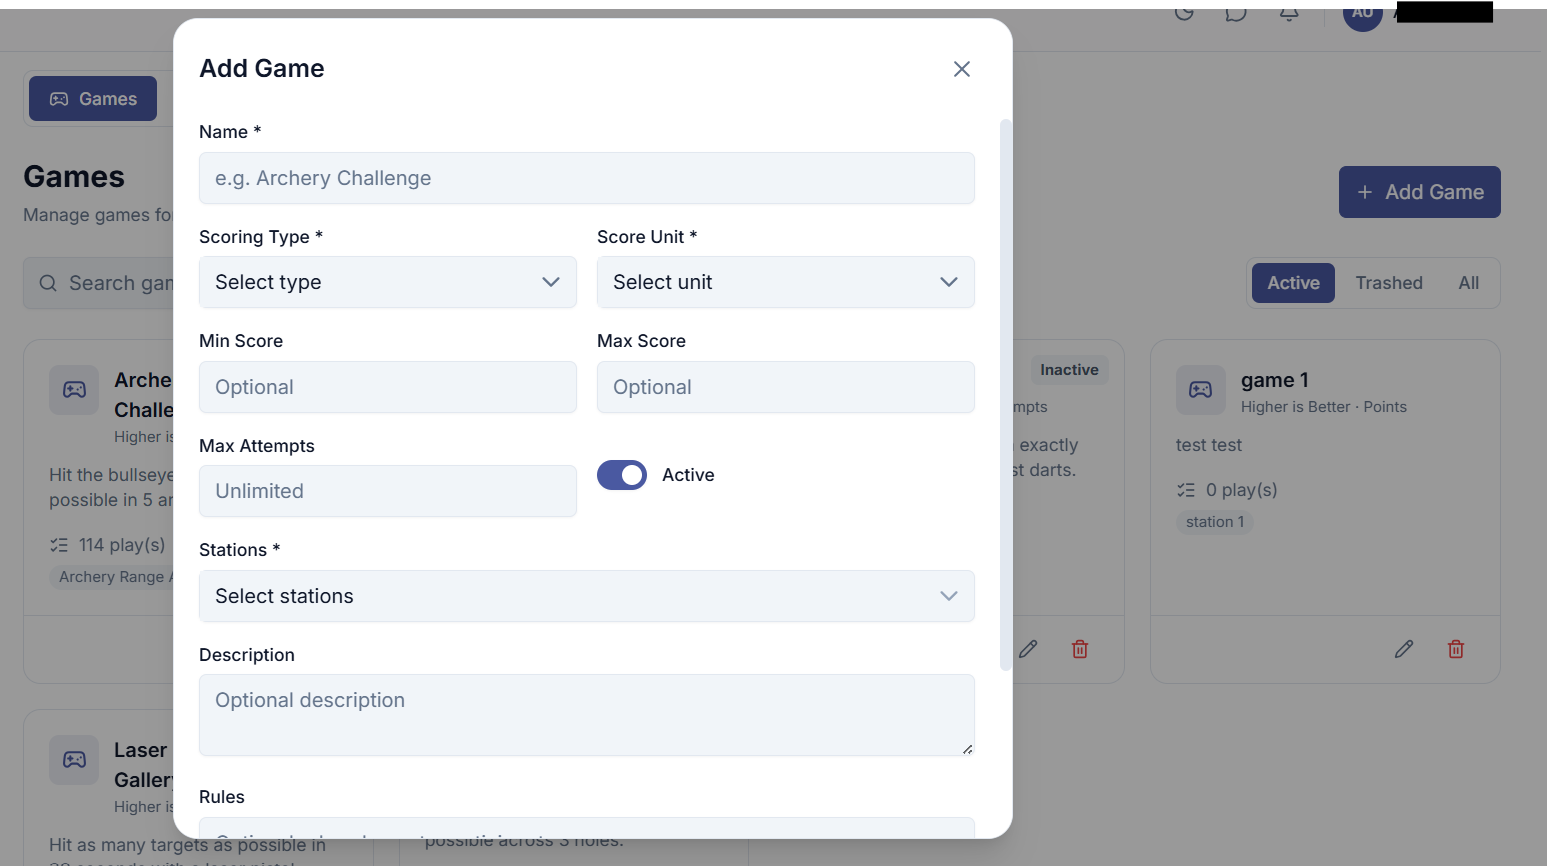Switch to the Trashed filter tab
This screenshot has width=1547, height=866.
pos(1389,283)
